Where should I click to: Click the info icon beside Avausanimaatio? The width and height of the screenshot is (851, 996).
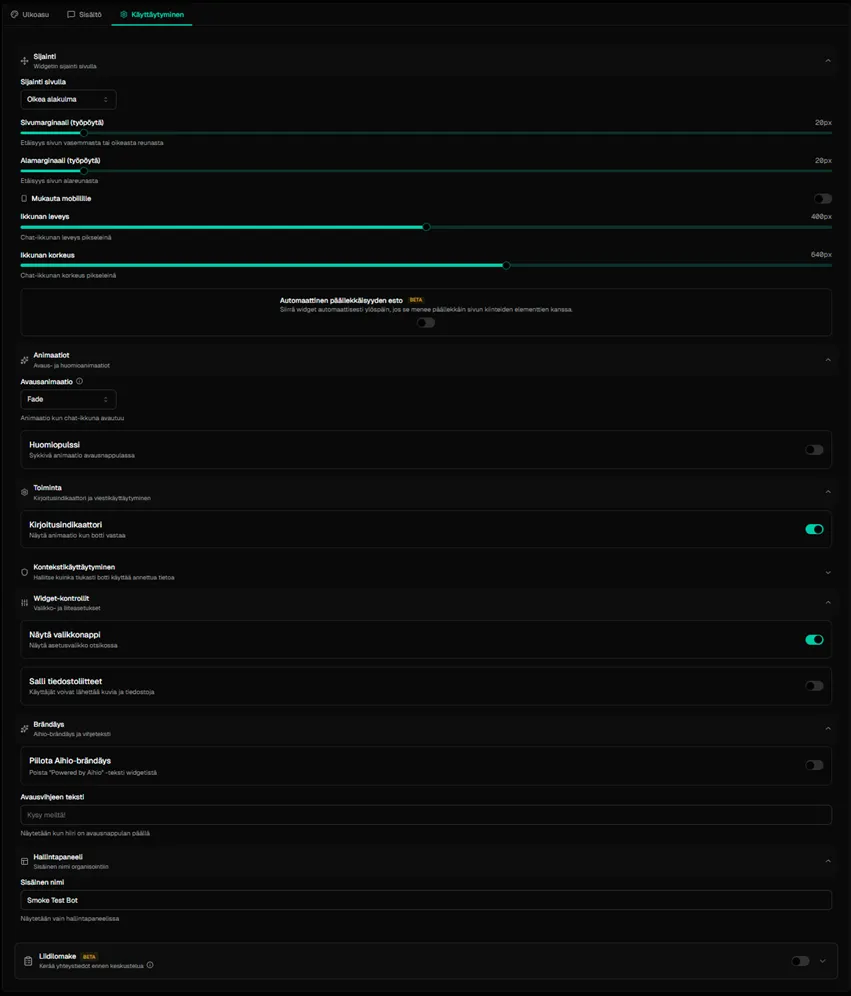pos(80,381)
